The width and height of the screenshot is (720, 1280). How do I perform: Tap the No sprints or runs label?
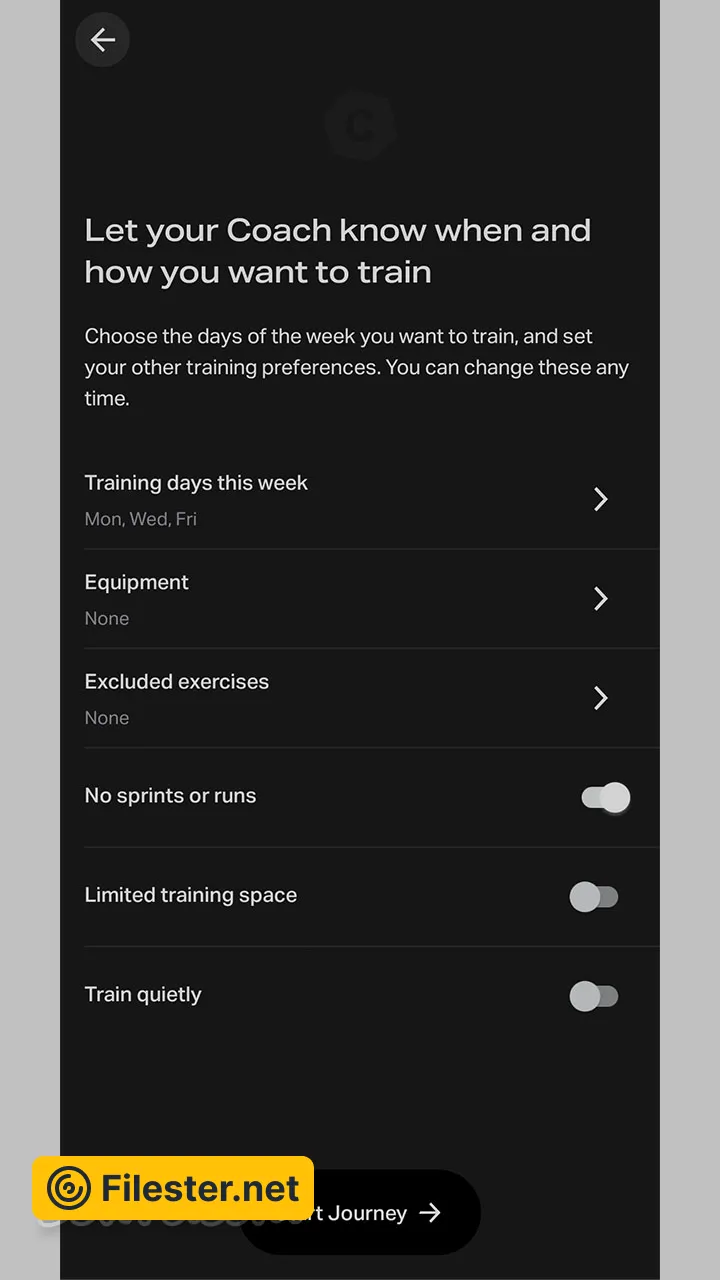click(x=171, y=796)
